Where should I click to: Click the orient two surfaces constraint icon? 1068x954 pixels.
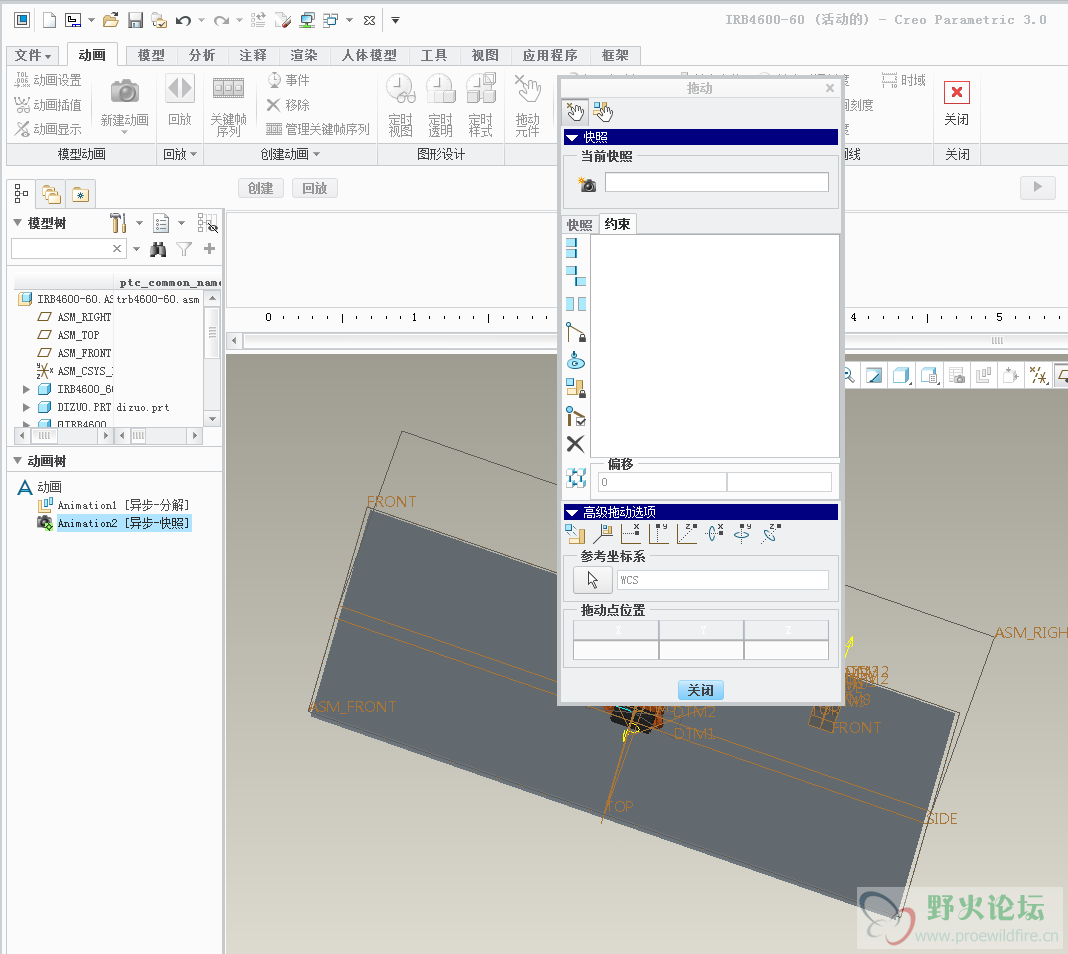pos(576,304)
